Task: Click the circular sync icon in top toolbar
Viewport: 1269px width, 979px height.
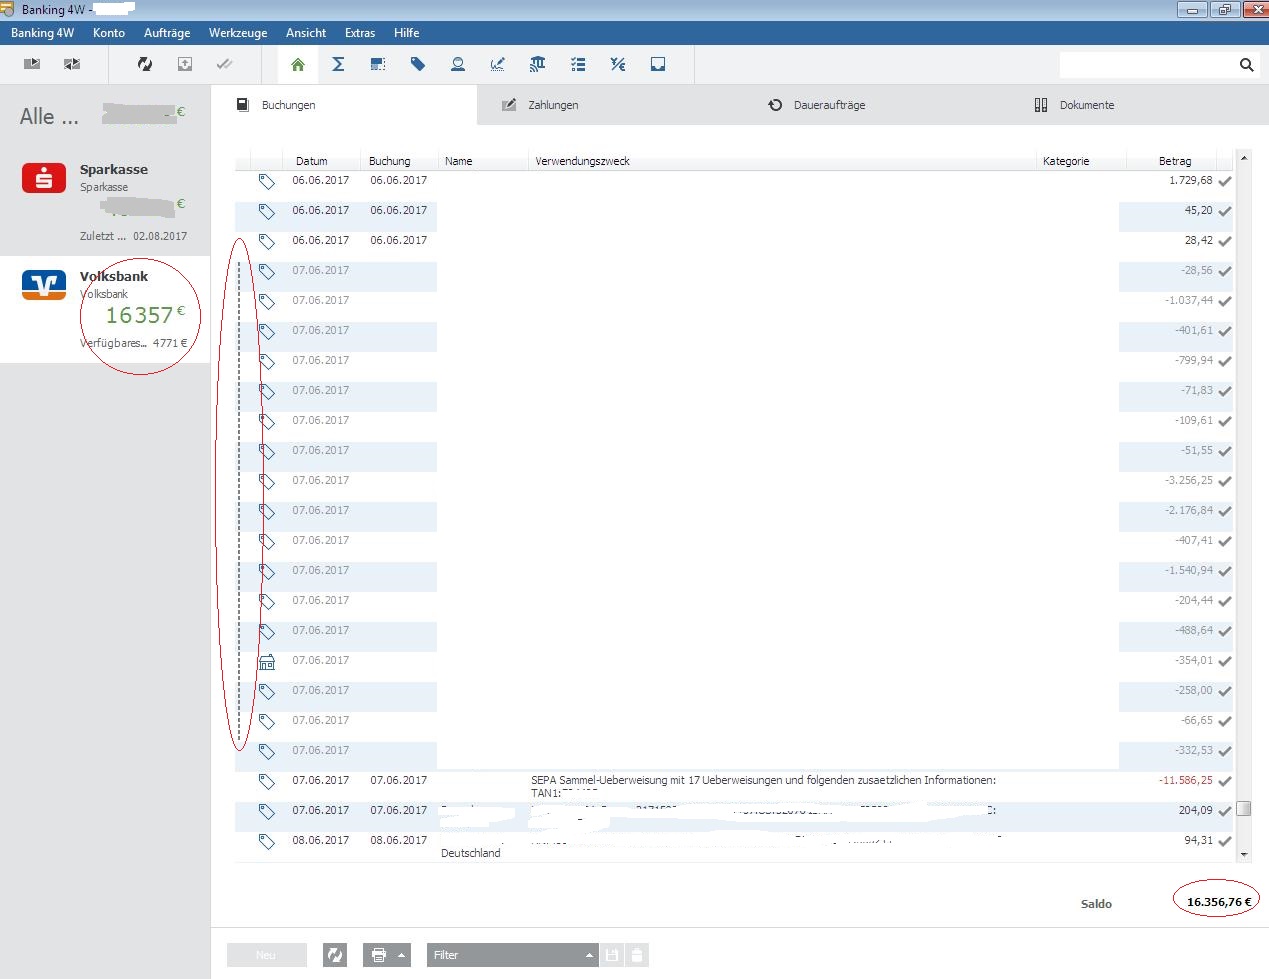Action: 145,64
